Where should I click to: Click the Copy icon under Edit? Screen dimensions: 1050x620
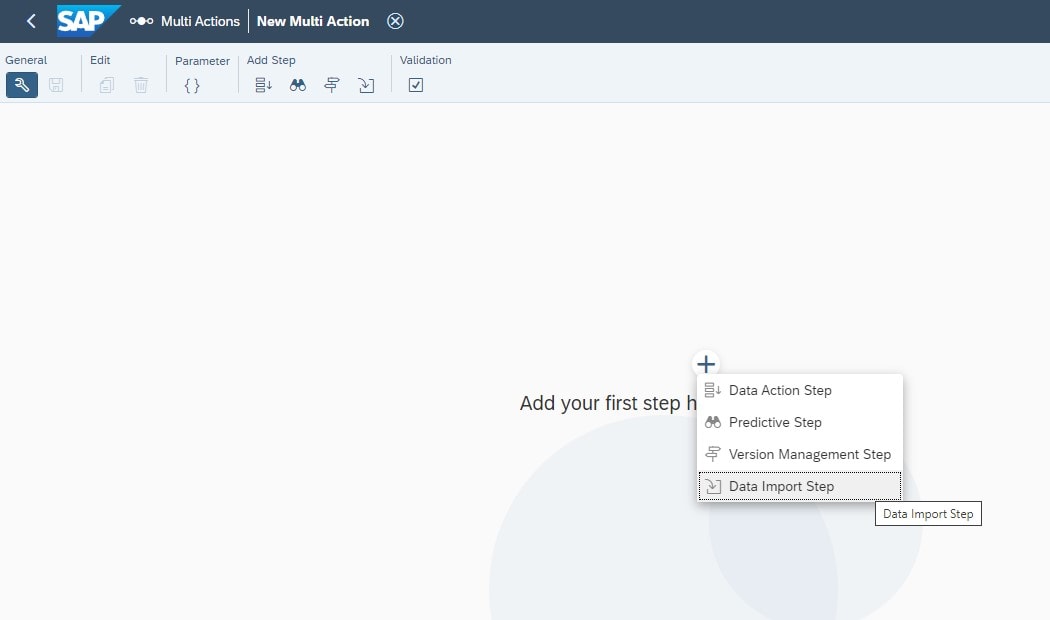coord(107,85)
